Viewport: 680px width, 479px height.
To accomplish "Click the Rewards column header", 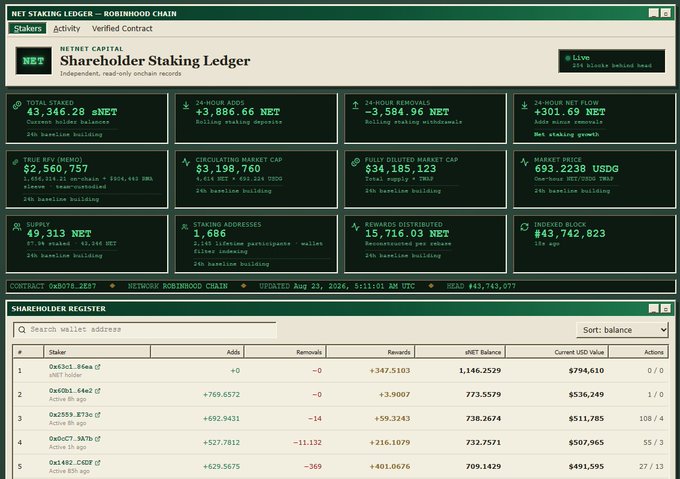I will click(x=370, y=352).
